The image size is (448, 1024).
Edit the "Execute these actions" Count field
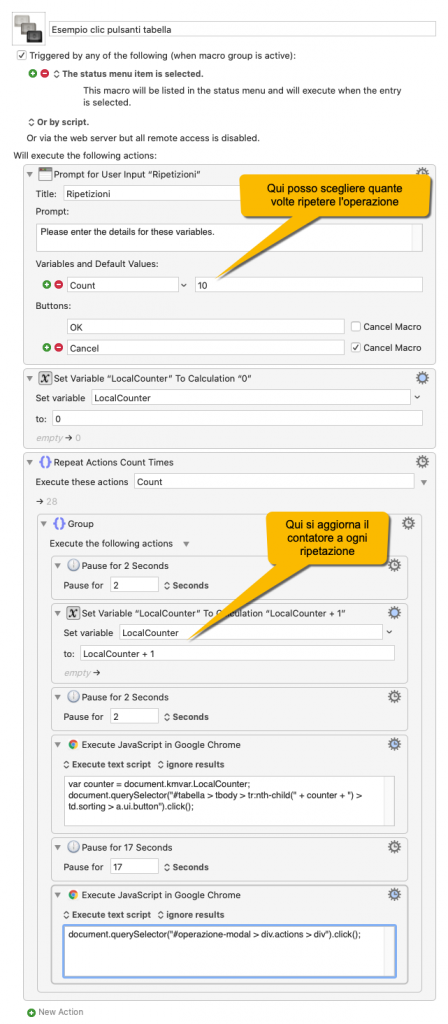coord(274,481)
